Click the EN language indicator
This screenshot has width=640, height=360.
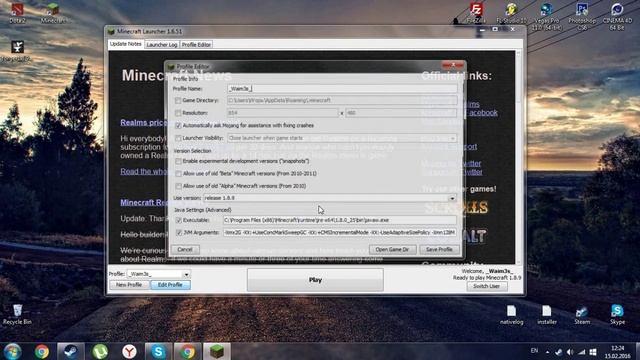tap(534, 351)
